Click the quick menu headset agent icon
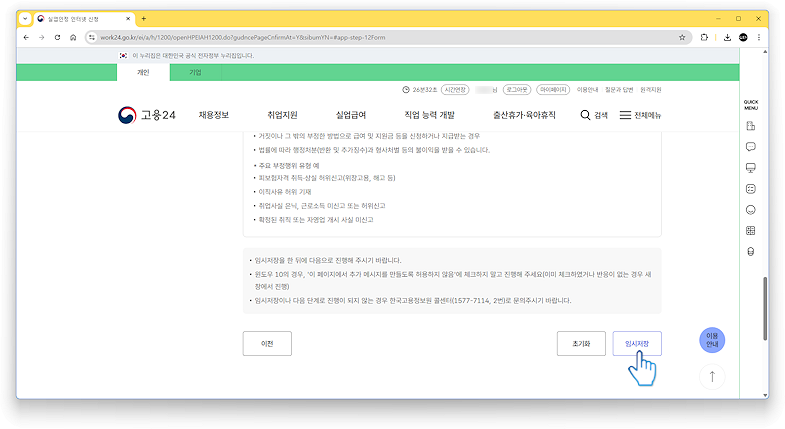 pyautogui.click(x=750, y=252)
